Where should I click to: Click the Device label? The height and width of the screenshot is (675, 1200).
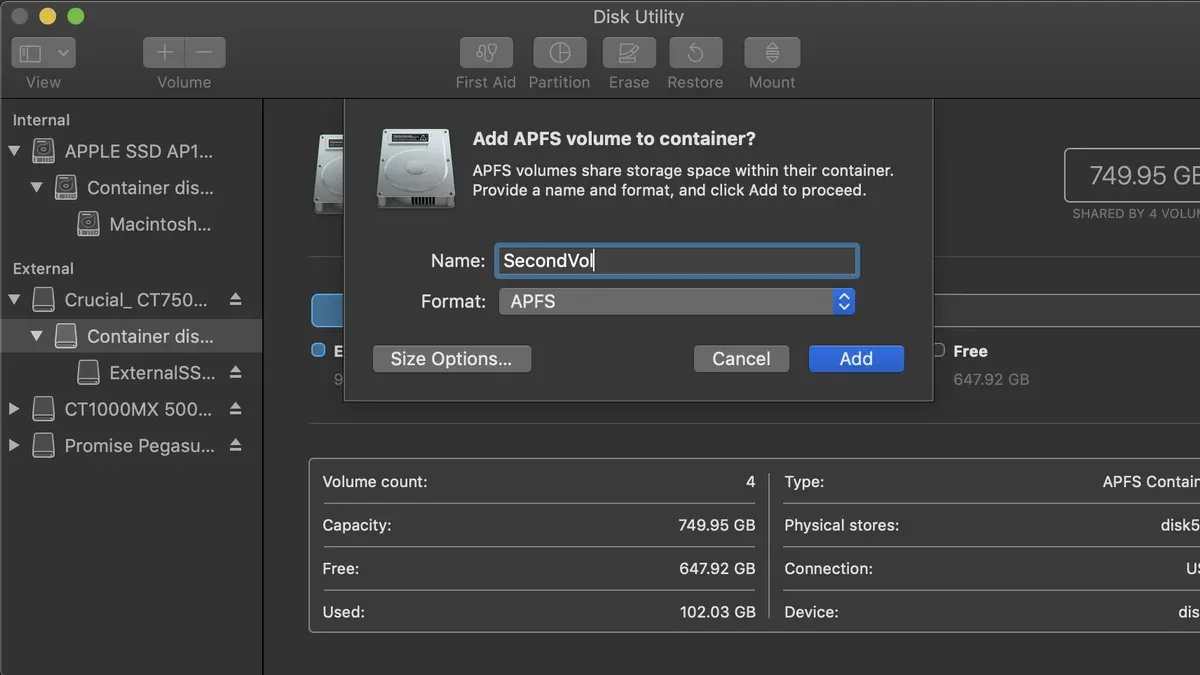click(811, 611)
